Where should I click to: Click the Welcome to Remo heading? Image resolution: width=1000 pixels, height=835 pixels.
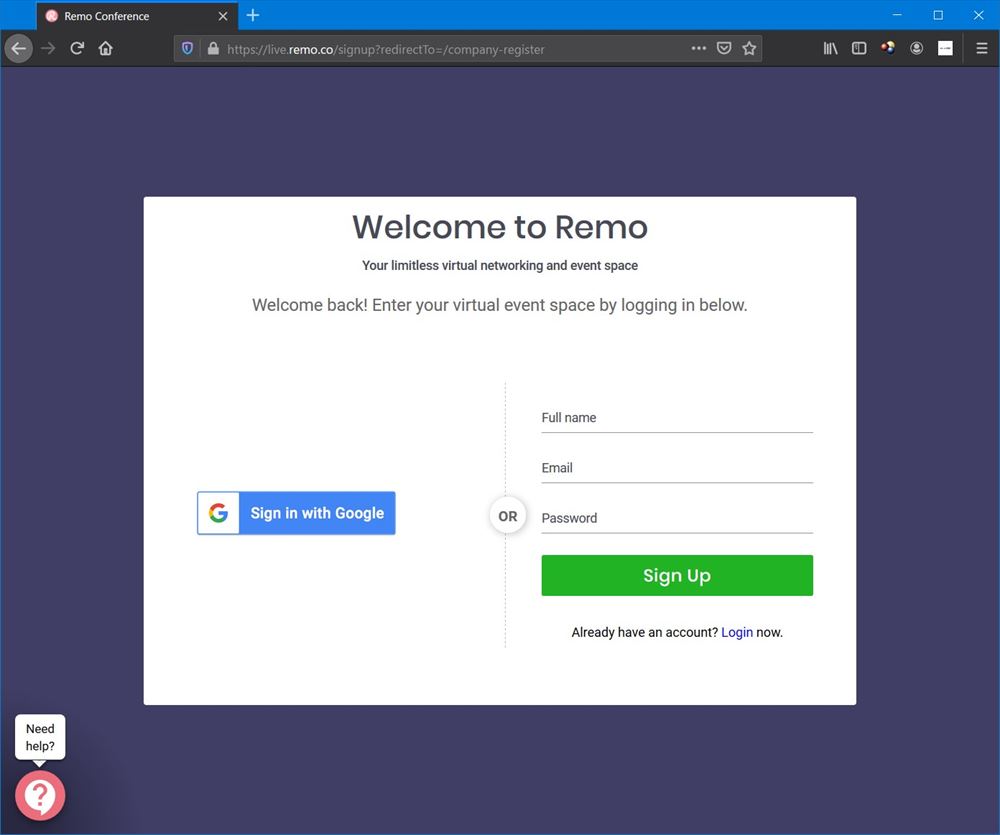coord(500,227)
